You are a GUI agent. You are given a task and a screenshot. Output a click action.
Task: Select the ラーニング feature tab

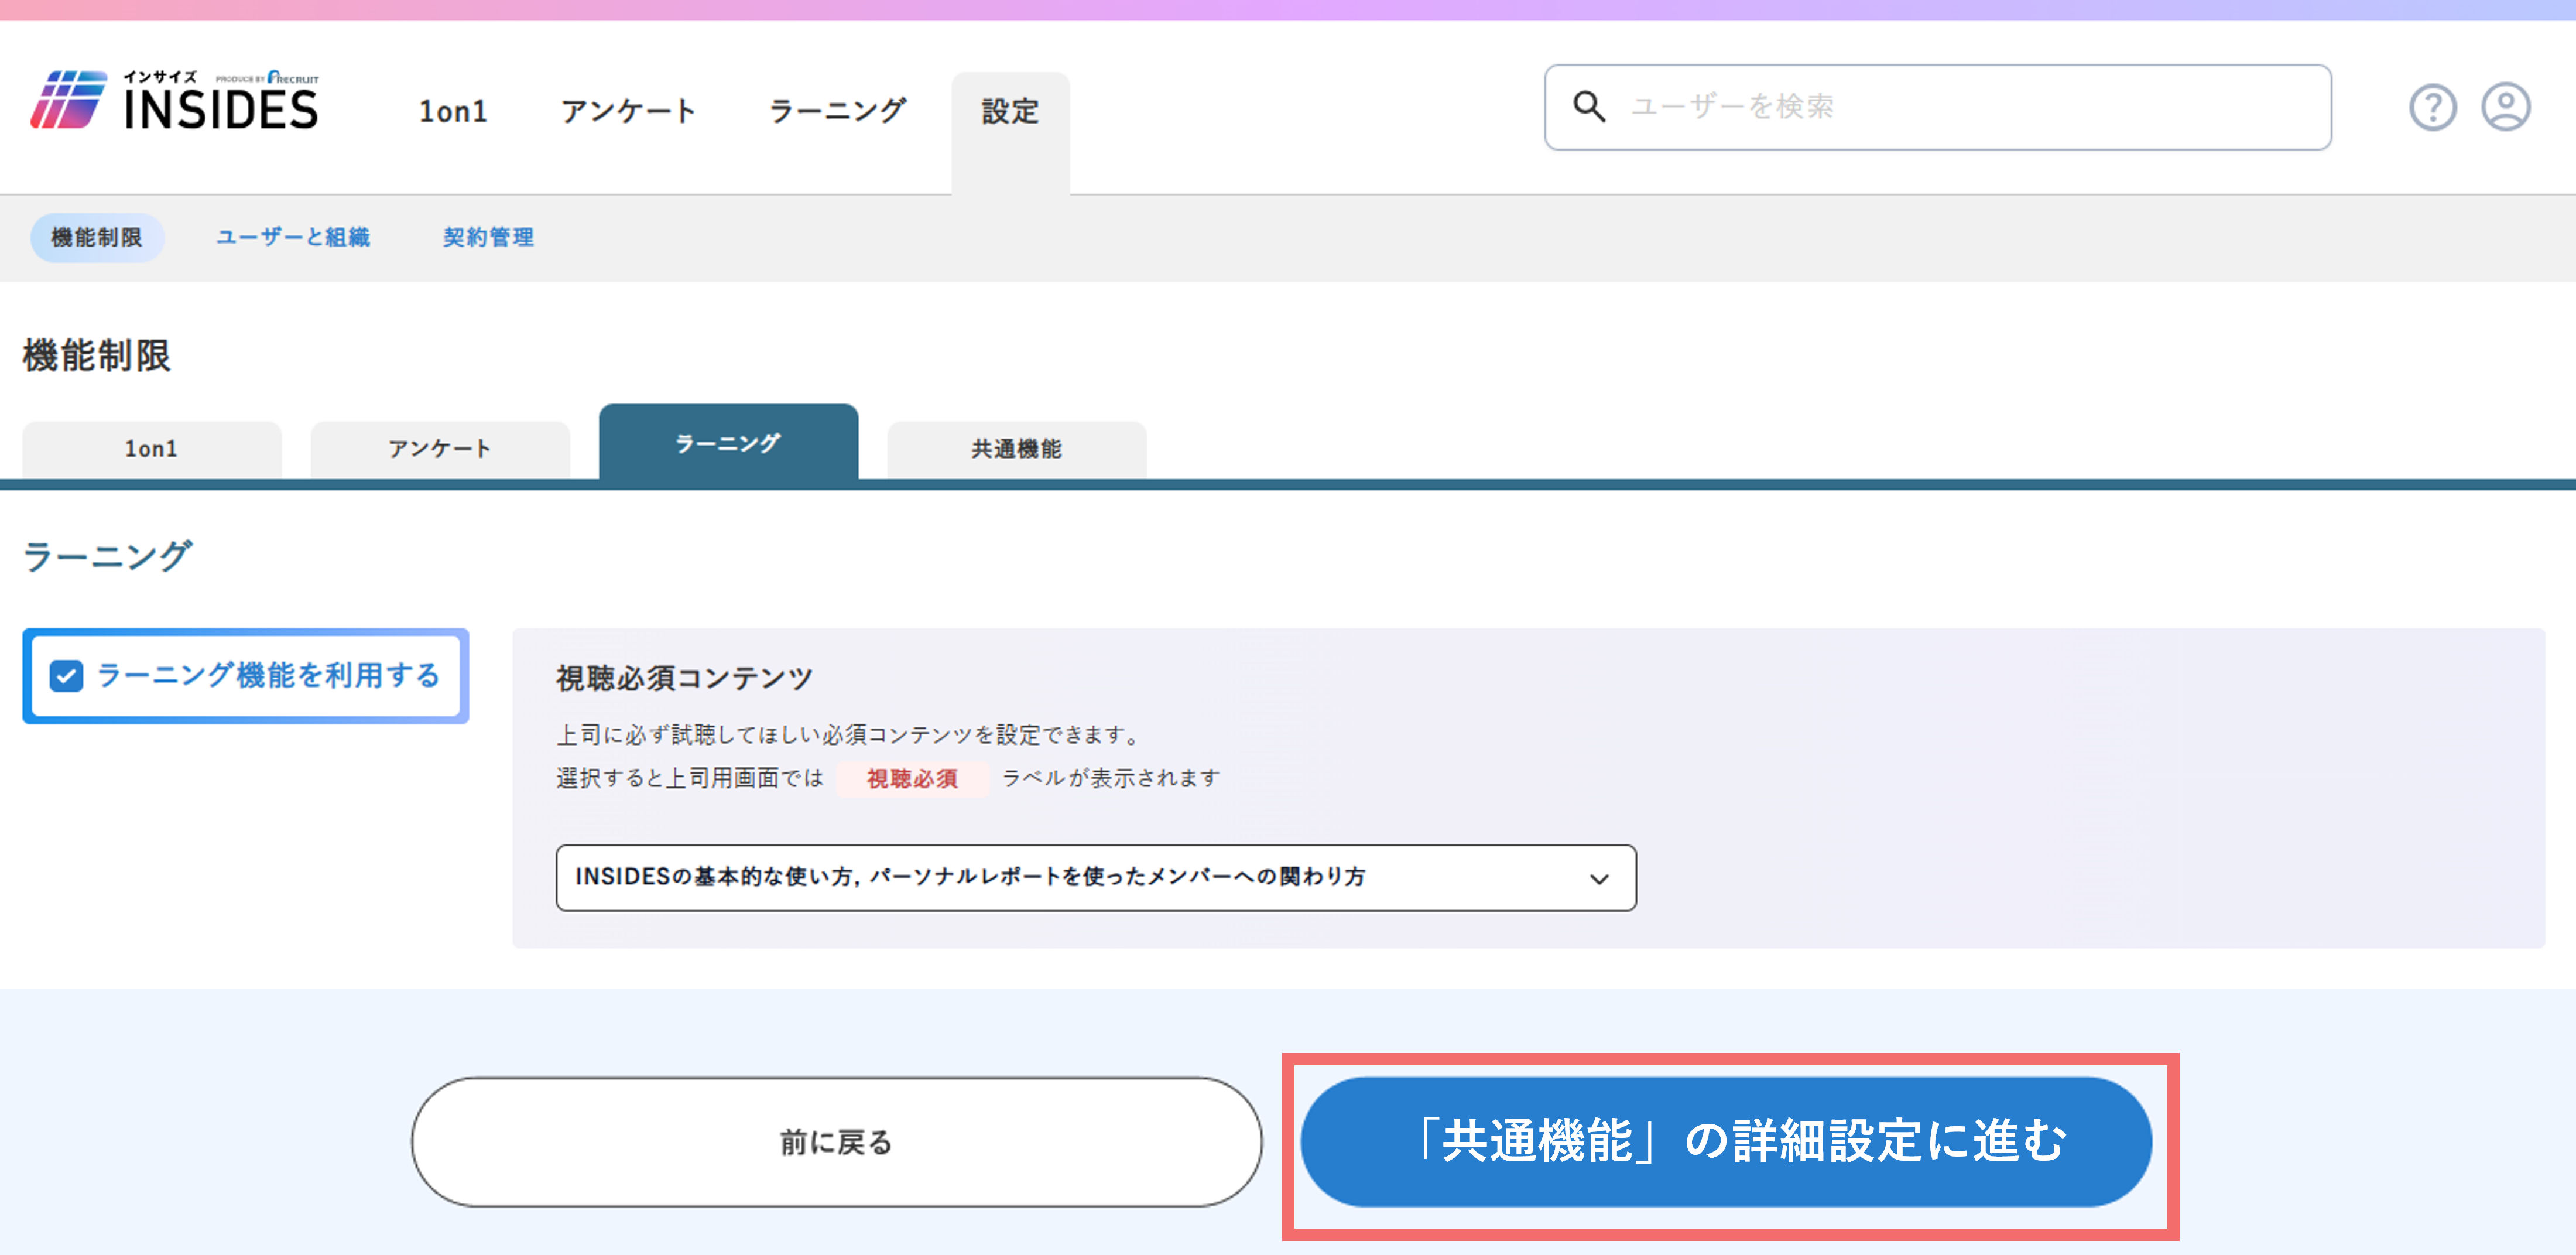(728, 442)
